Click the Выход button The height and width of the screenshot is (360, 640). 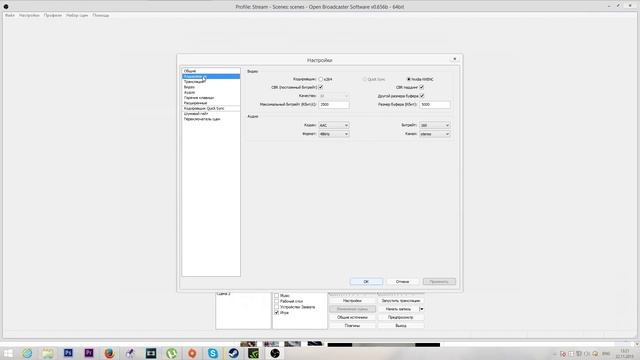click(401, 326)
